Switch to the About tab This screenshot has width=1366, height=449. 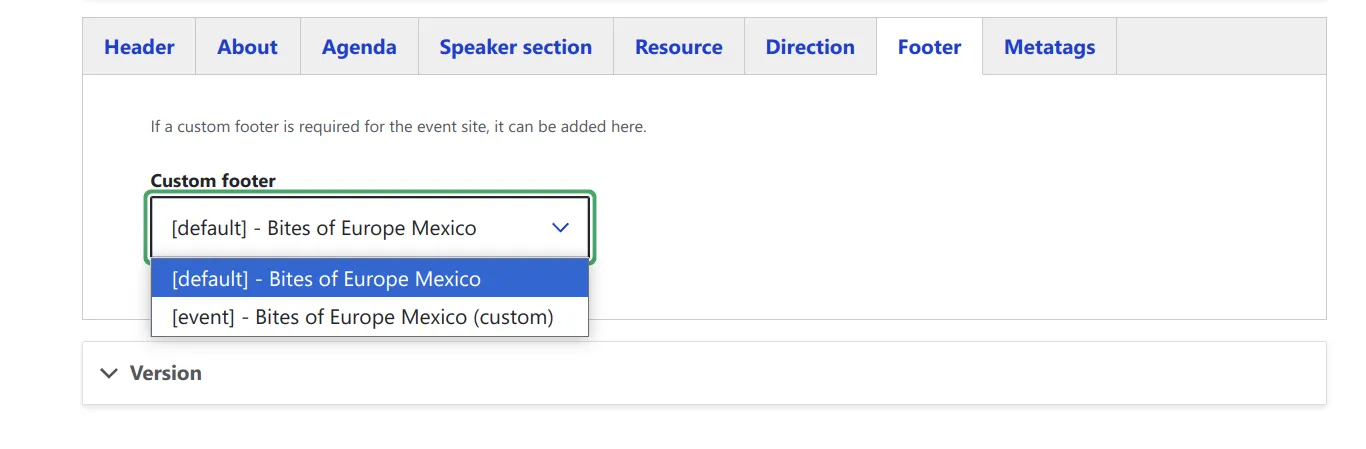[x=247, y=47]
